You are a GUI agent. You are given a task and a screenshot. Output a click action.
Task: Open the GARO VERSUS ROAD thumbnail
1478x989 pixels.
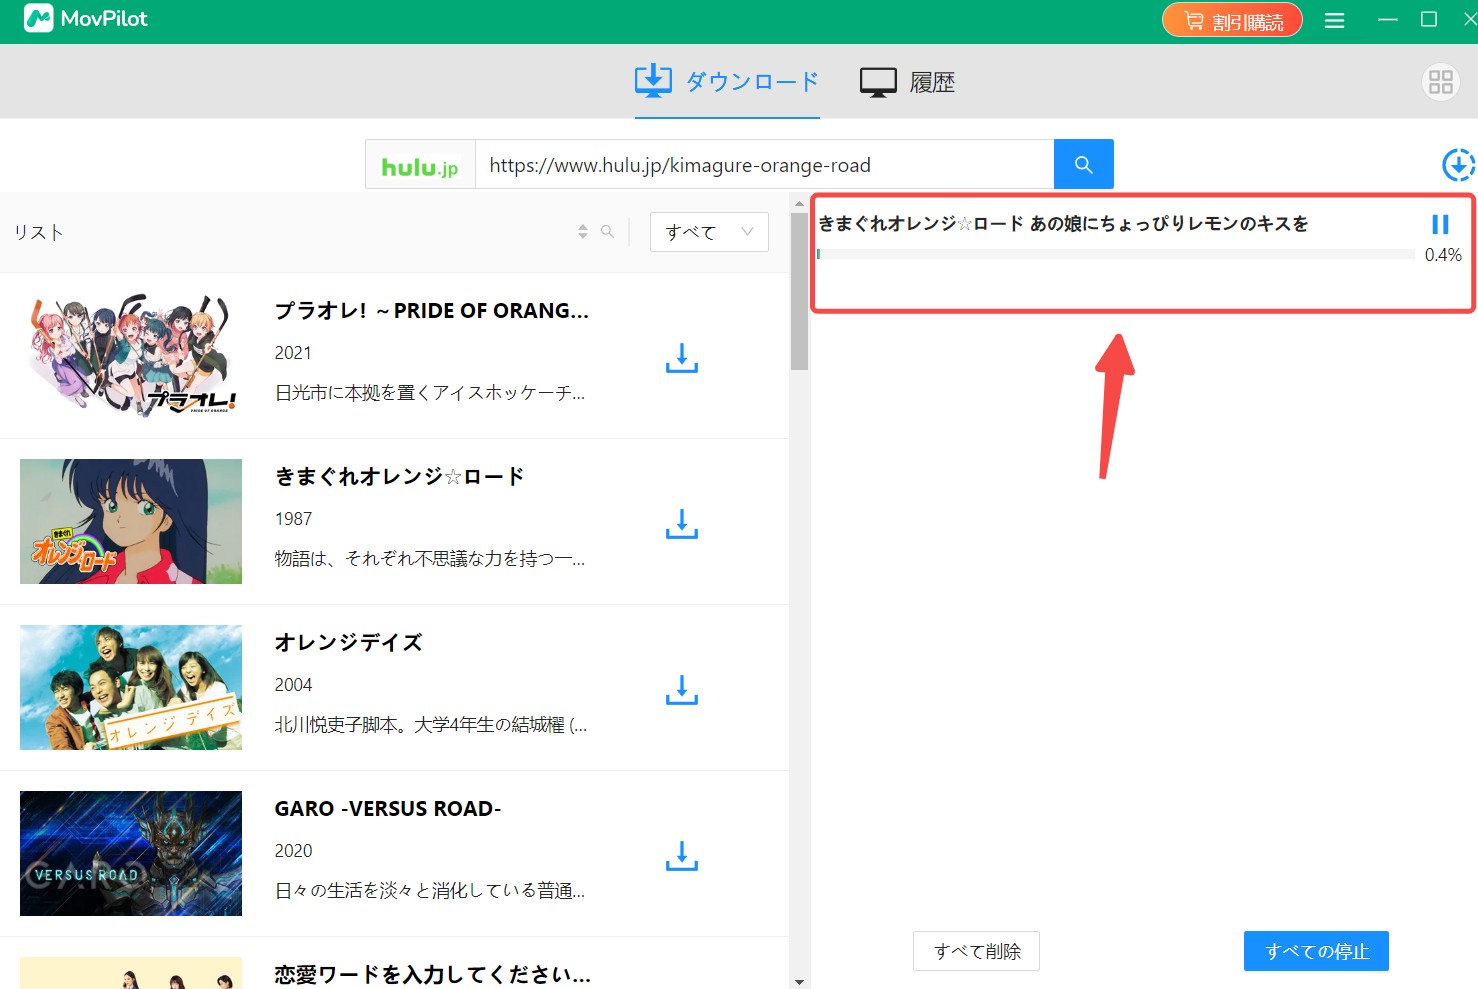131,853
